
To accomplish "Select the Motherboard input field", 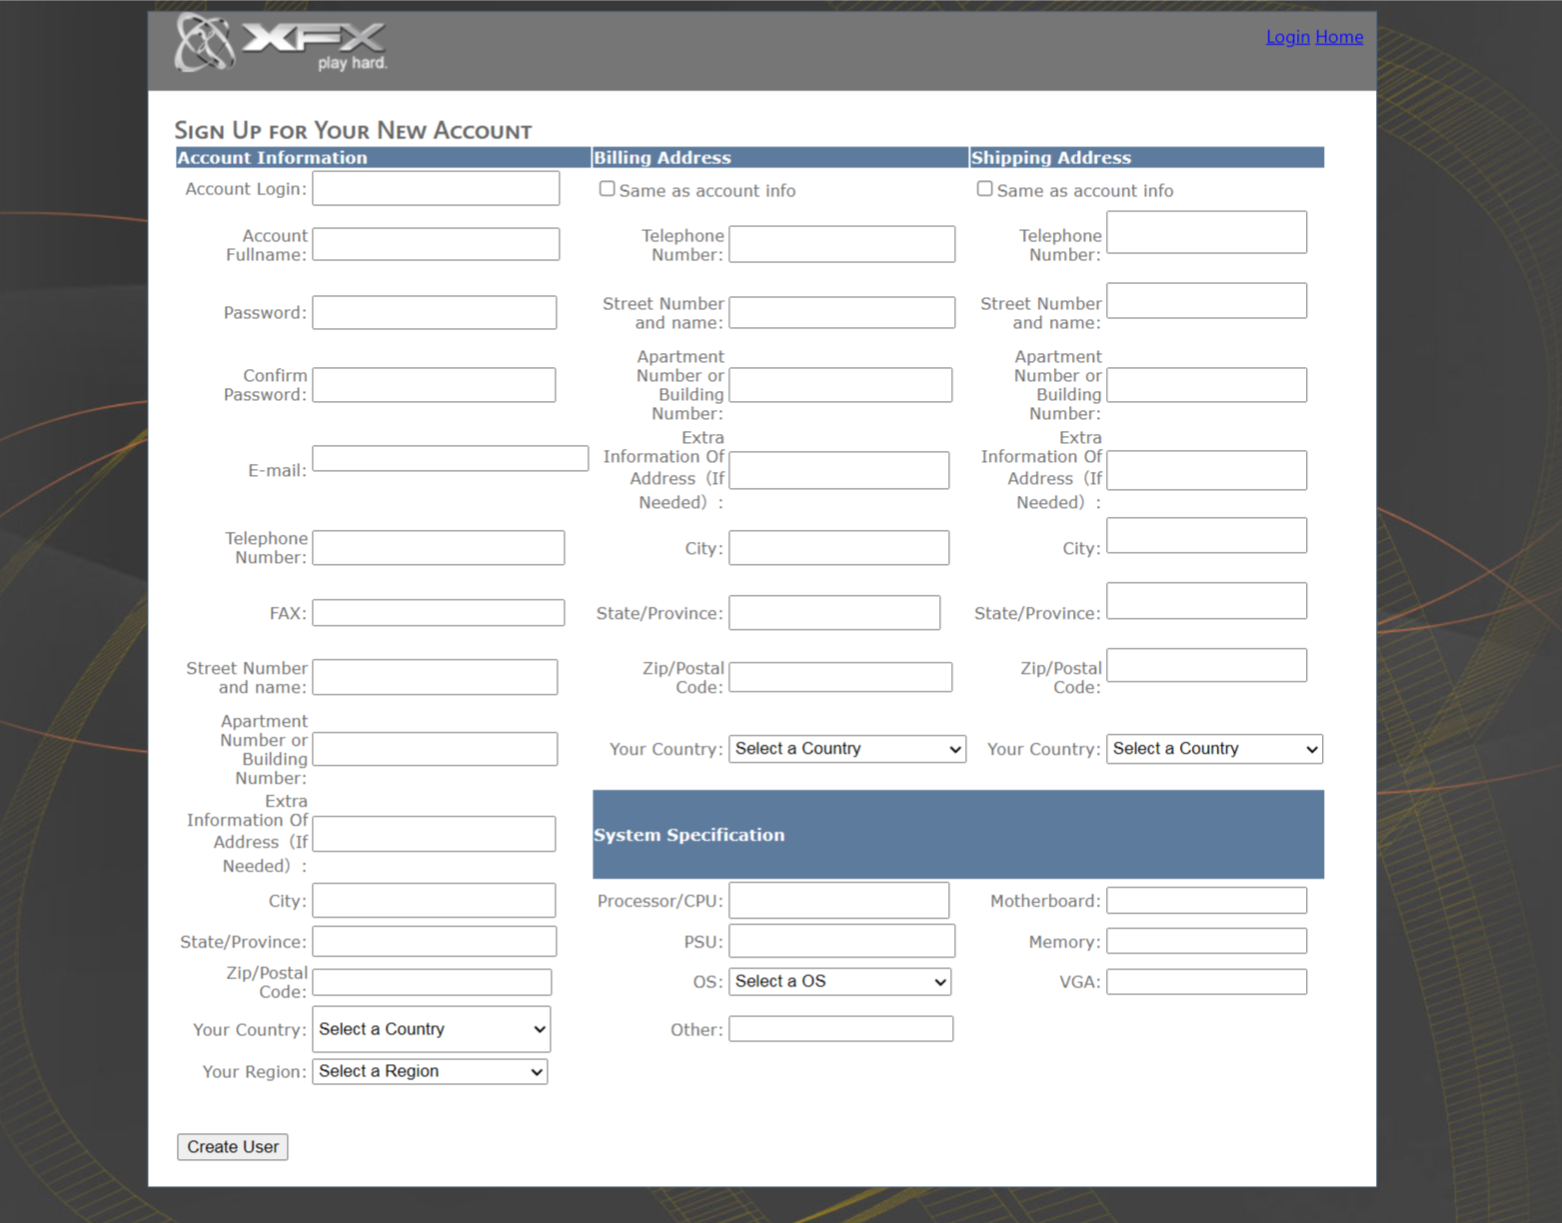I will pyautogui.click(x=1206, y=901).
